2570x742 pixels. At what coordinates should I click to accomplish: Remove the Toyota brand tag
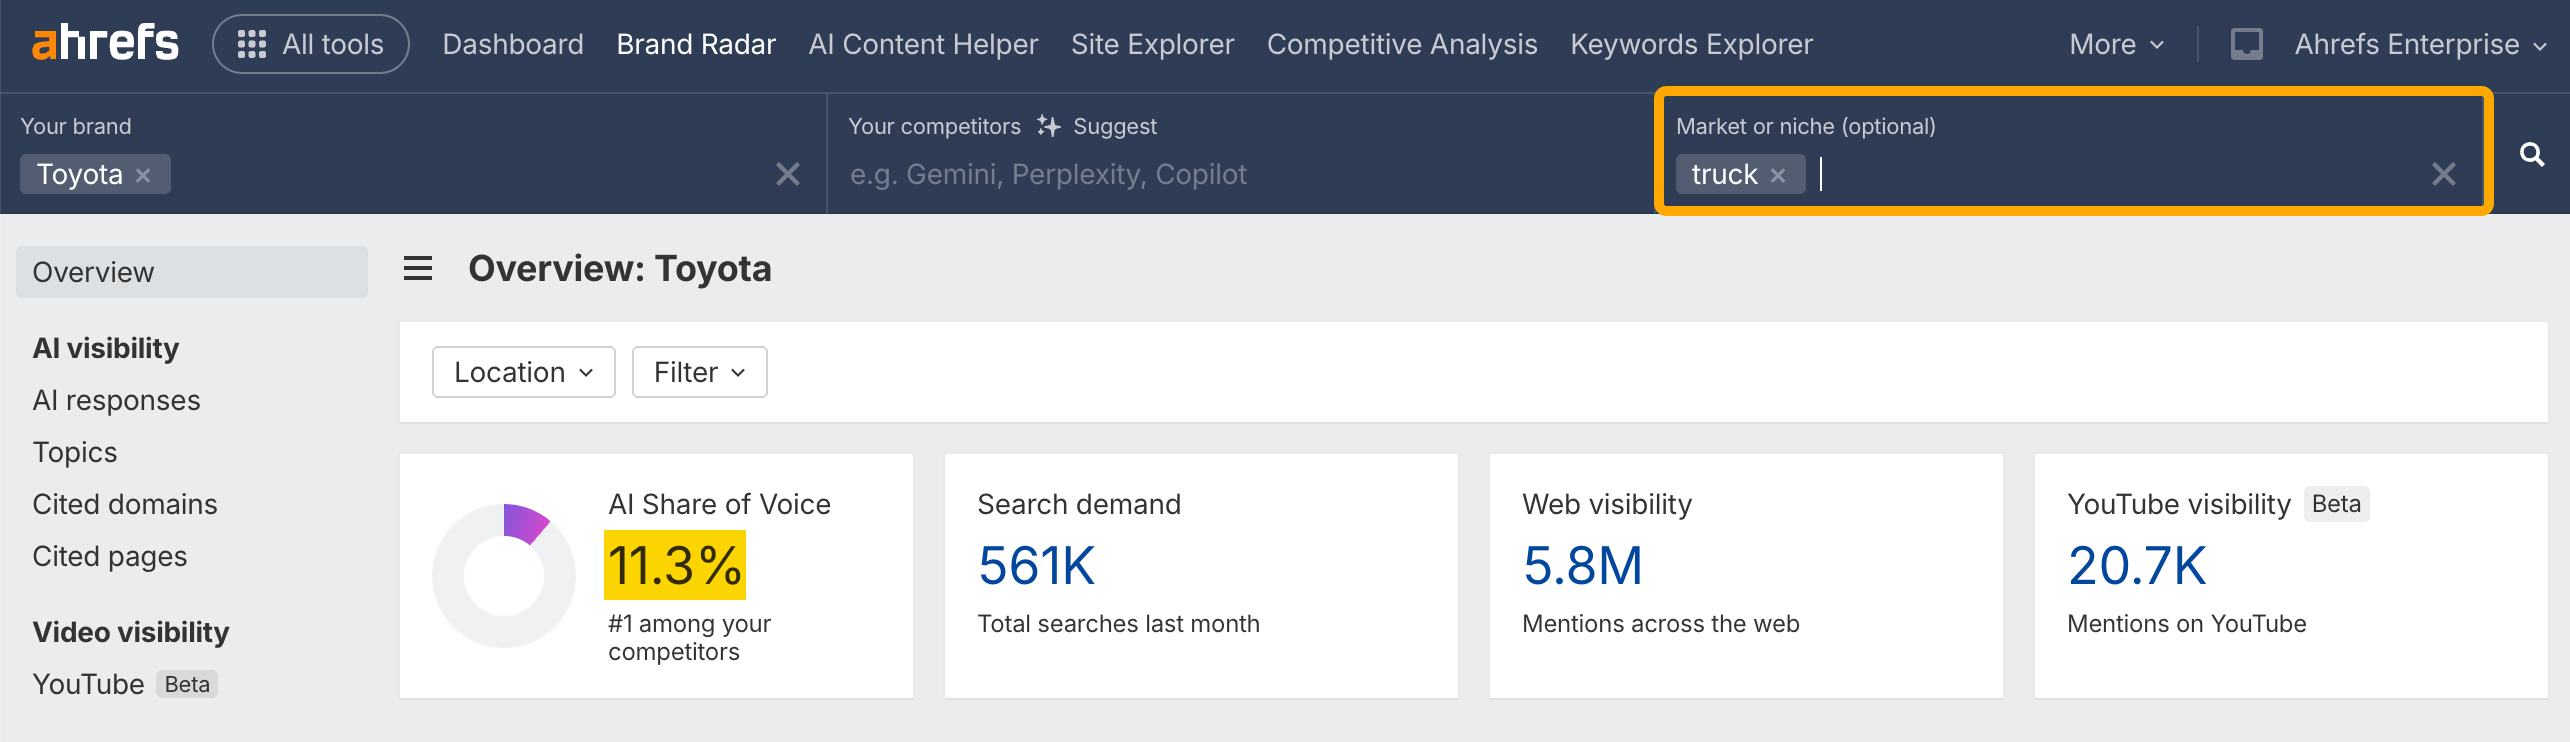pos(144,175)
